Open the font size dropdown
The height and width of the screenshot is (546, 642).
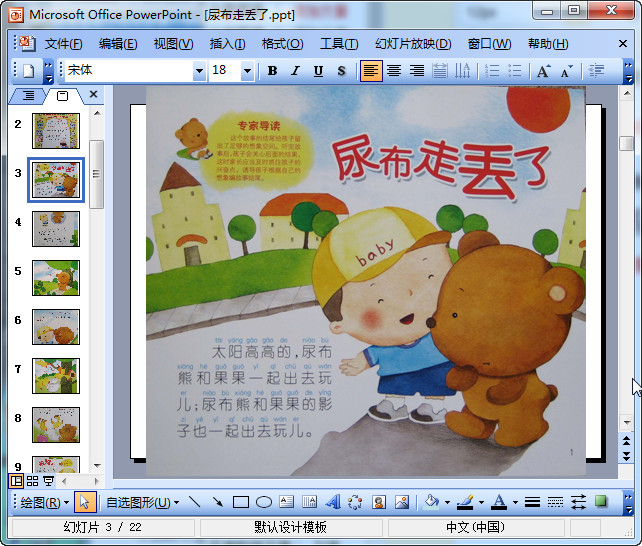pos(247,71)
